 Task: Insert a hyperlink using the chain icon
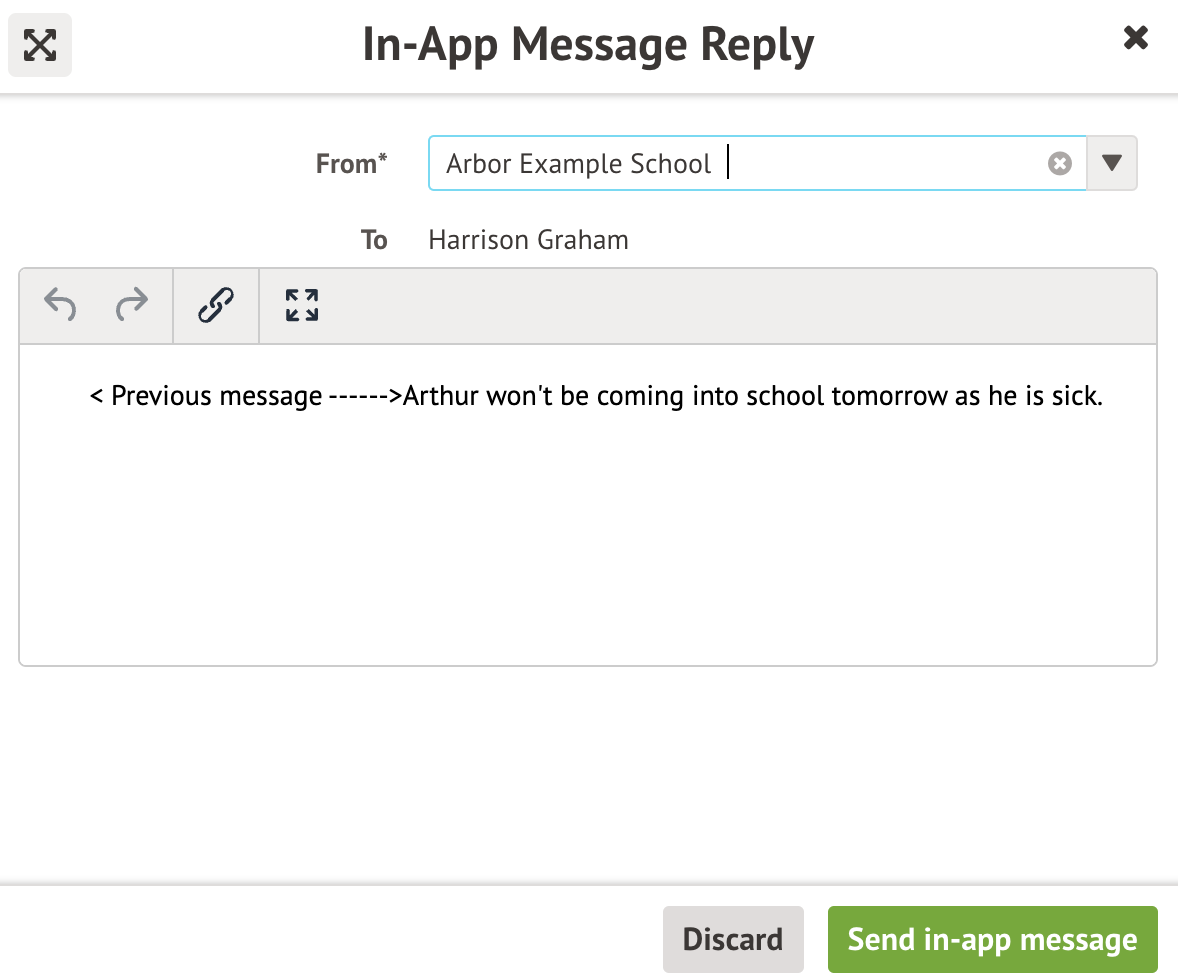(216, 305)
